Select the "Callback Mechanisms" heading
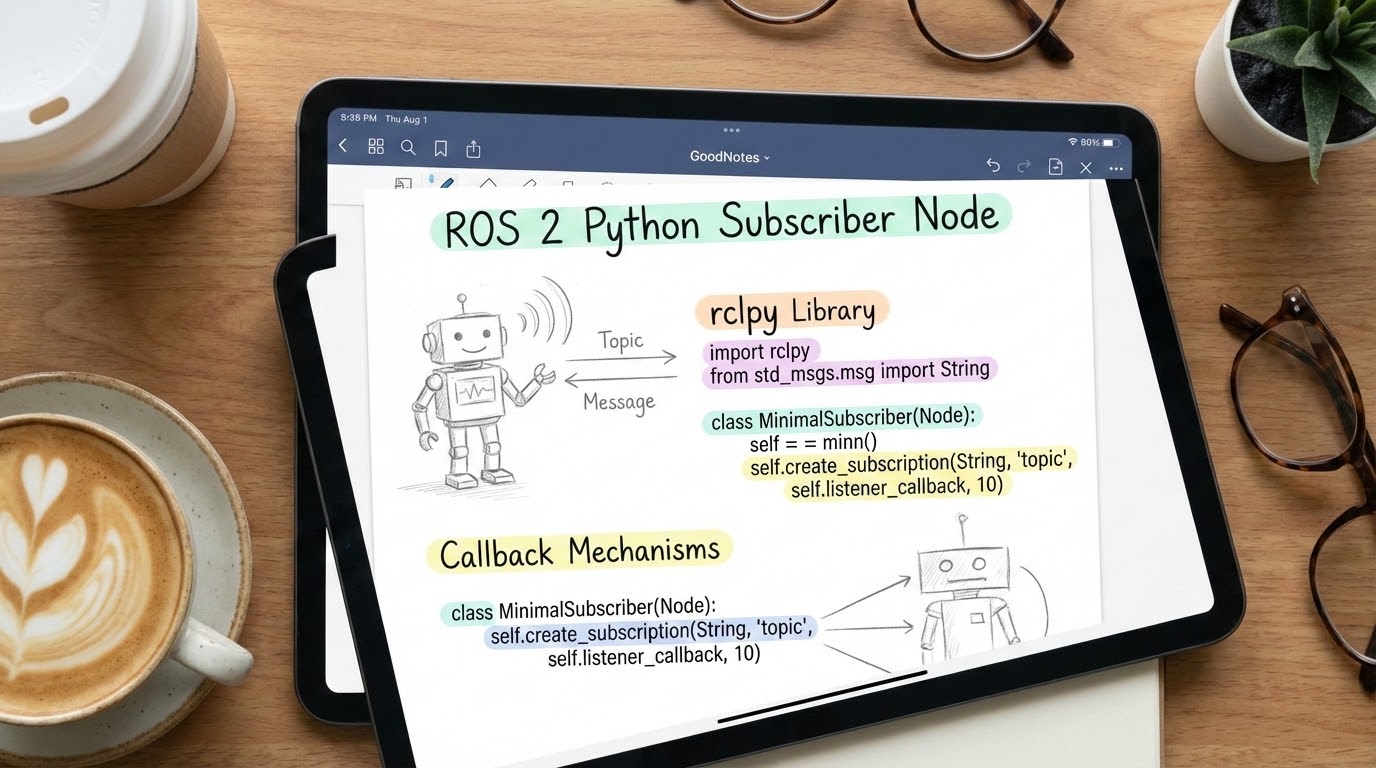Viewport: 1376px width, 768px height. click(580, 551)
